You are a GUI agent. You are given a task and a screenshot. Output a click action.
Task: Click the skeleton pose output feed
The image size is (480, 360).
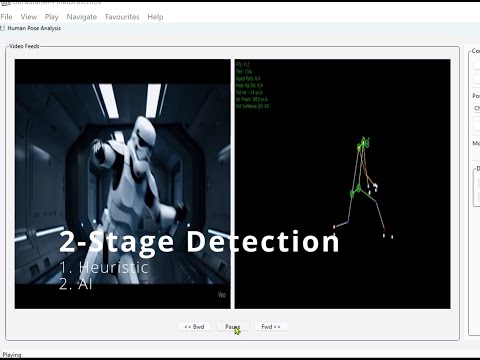(342, 184)
